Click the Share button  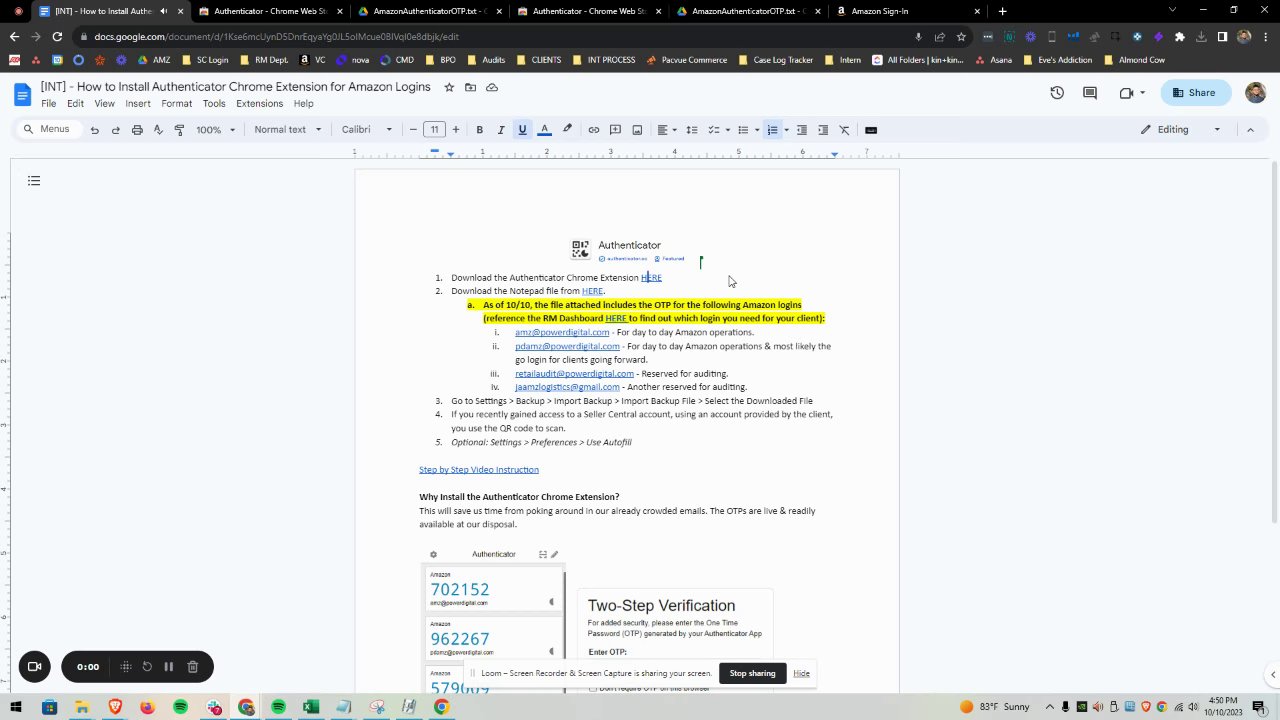click(1196, 93)
